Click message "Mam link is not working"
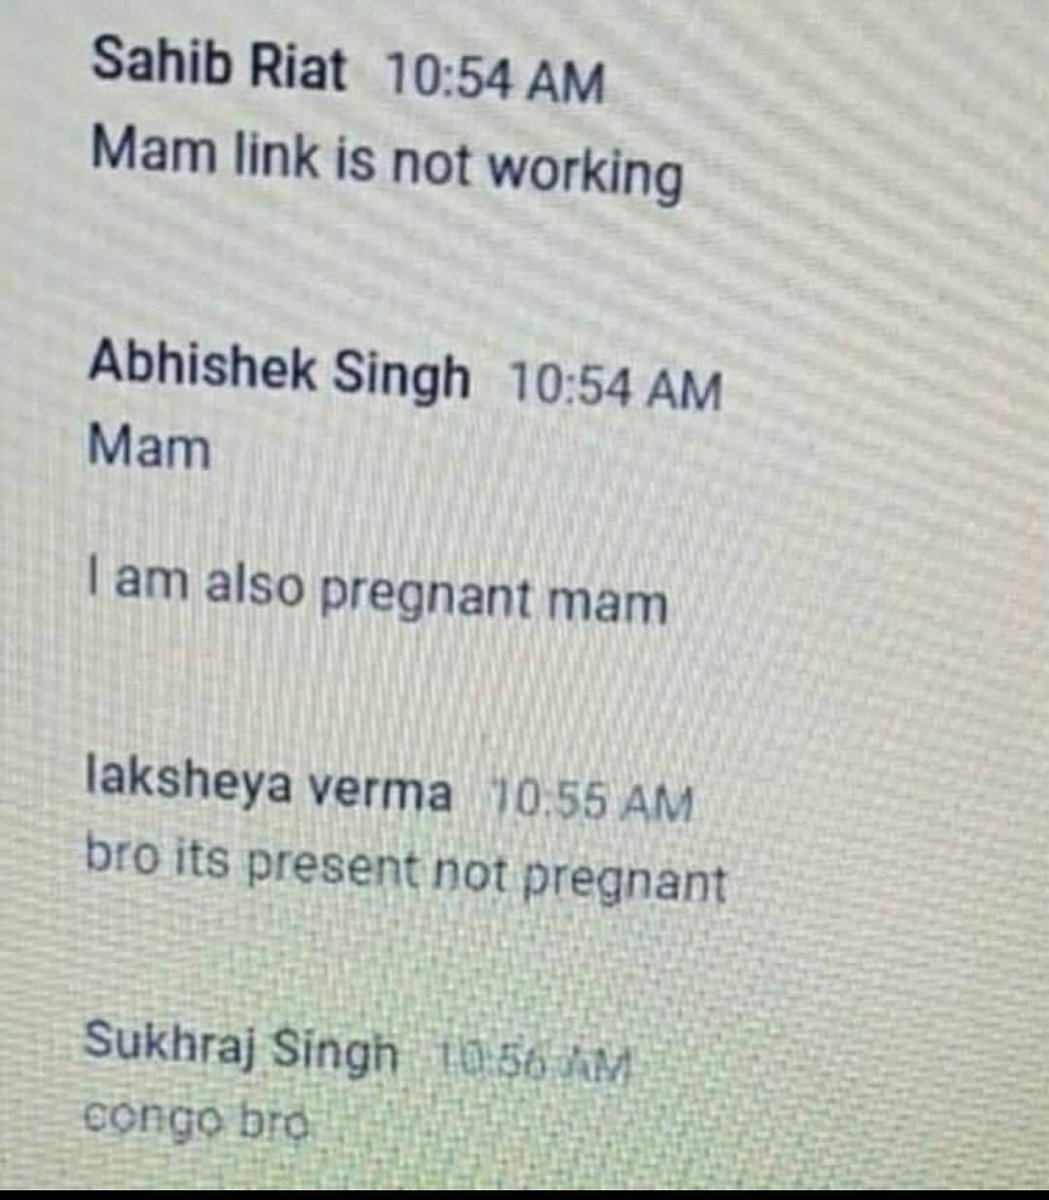 coord(387,162)
